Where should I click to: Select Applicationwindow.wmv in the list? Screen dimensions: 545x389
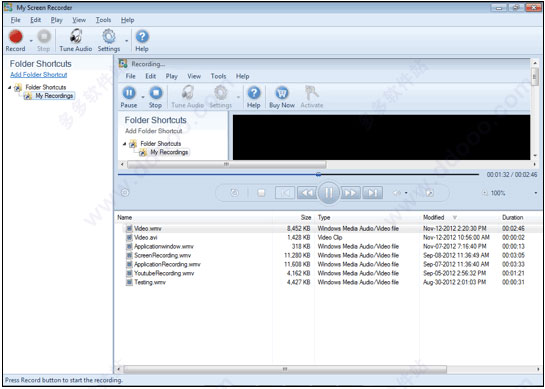pos(164,247)
